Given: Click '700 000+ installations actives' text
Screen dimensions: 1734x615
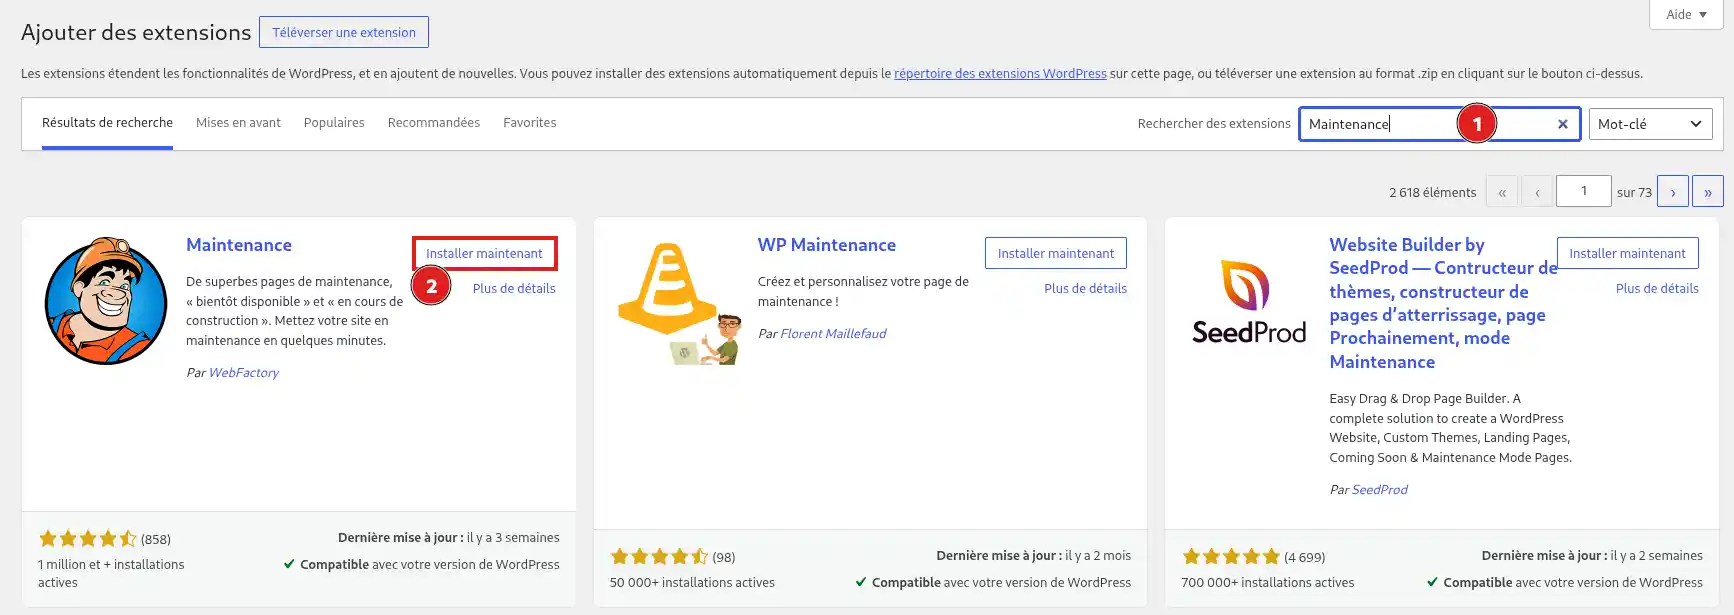Looking at the screenshot, I should (1268, 582).
